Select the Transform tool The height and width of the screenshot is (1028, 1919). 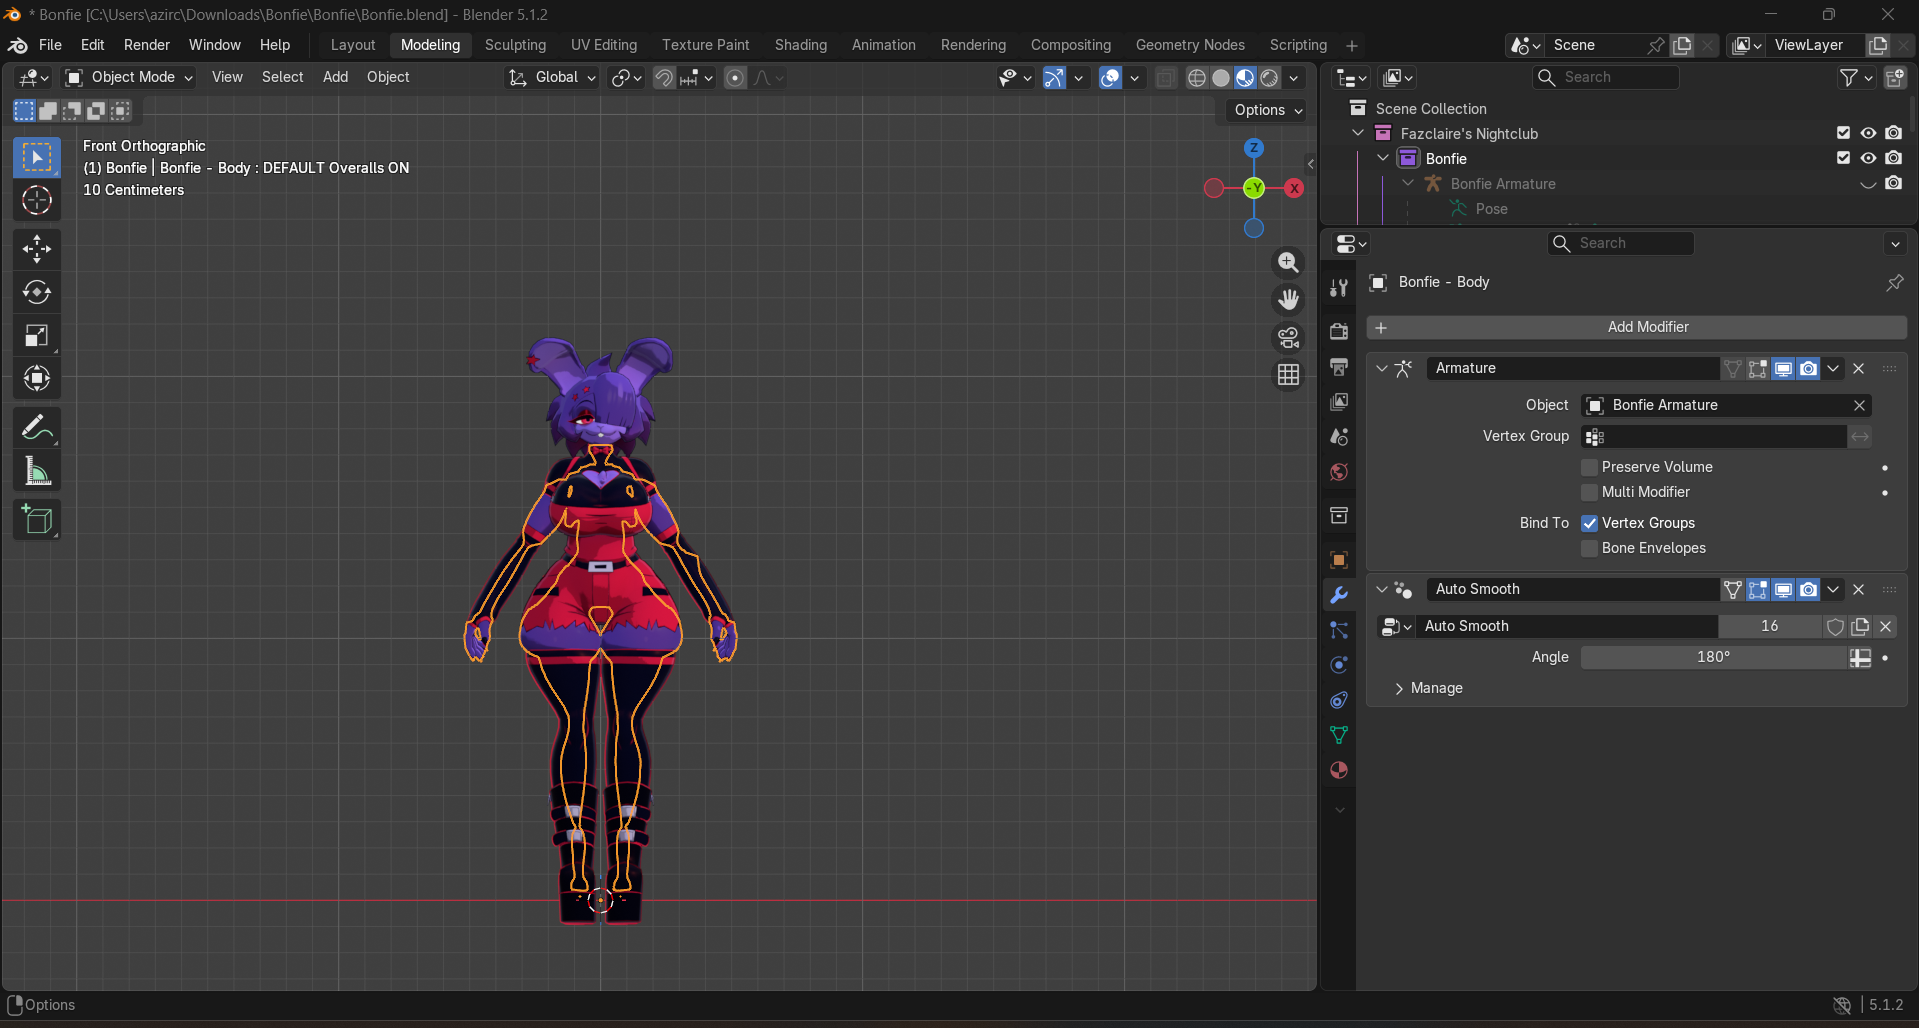(x=37, y=378)
